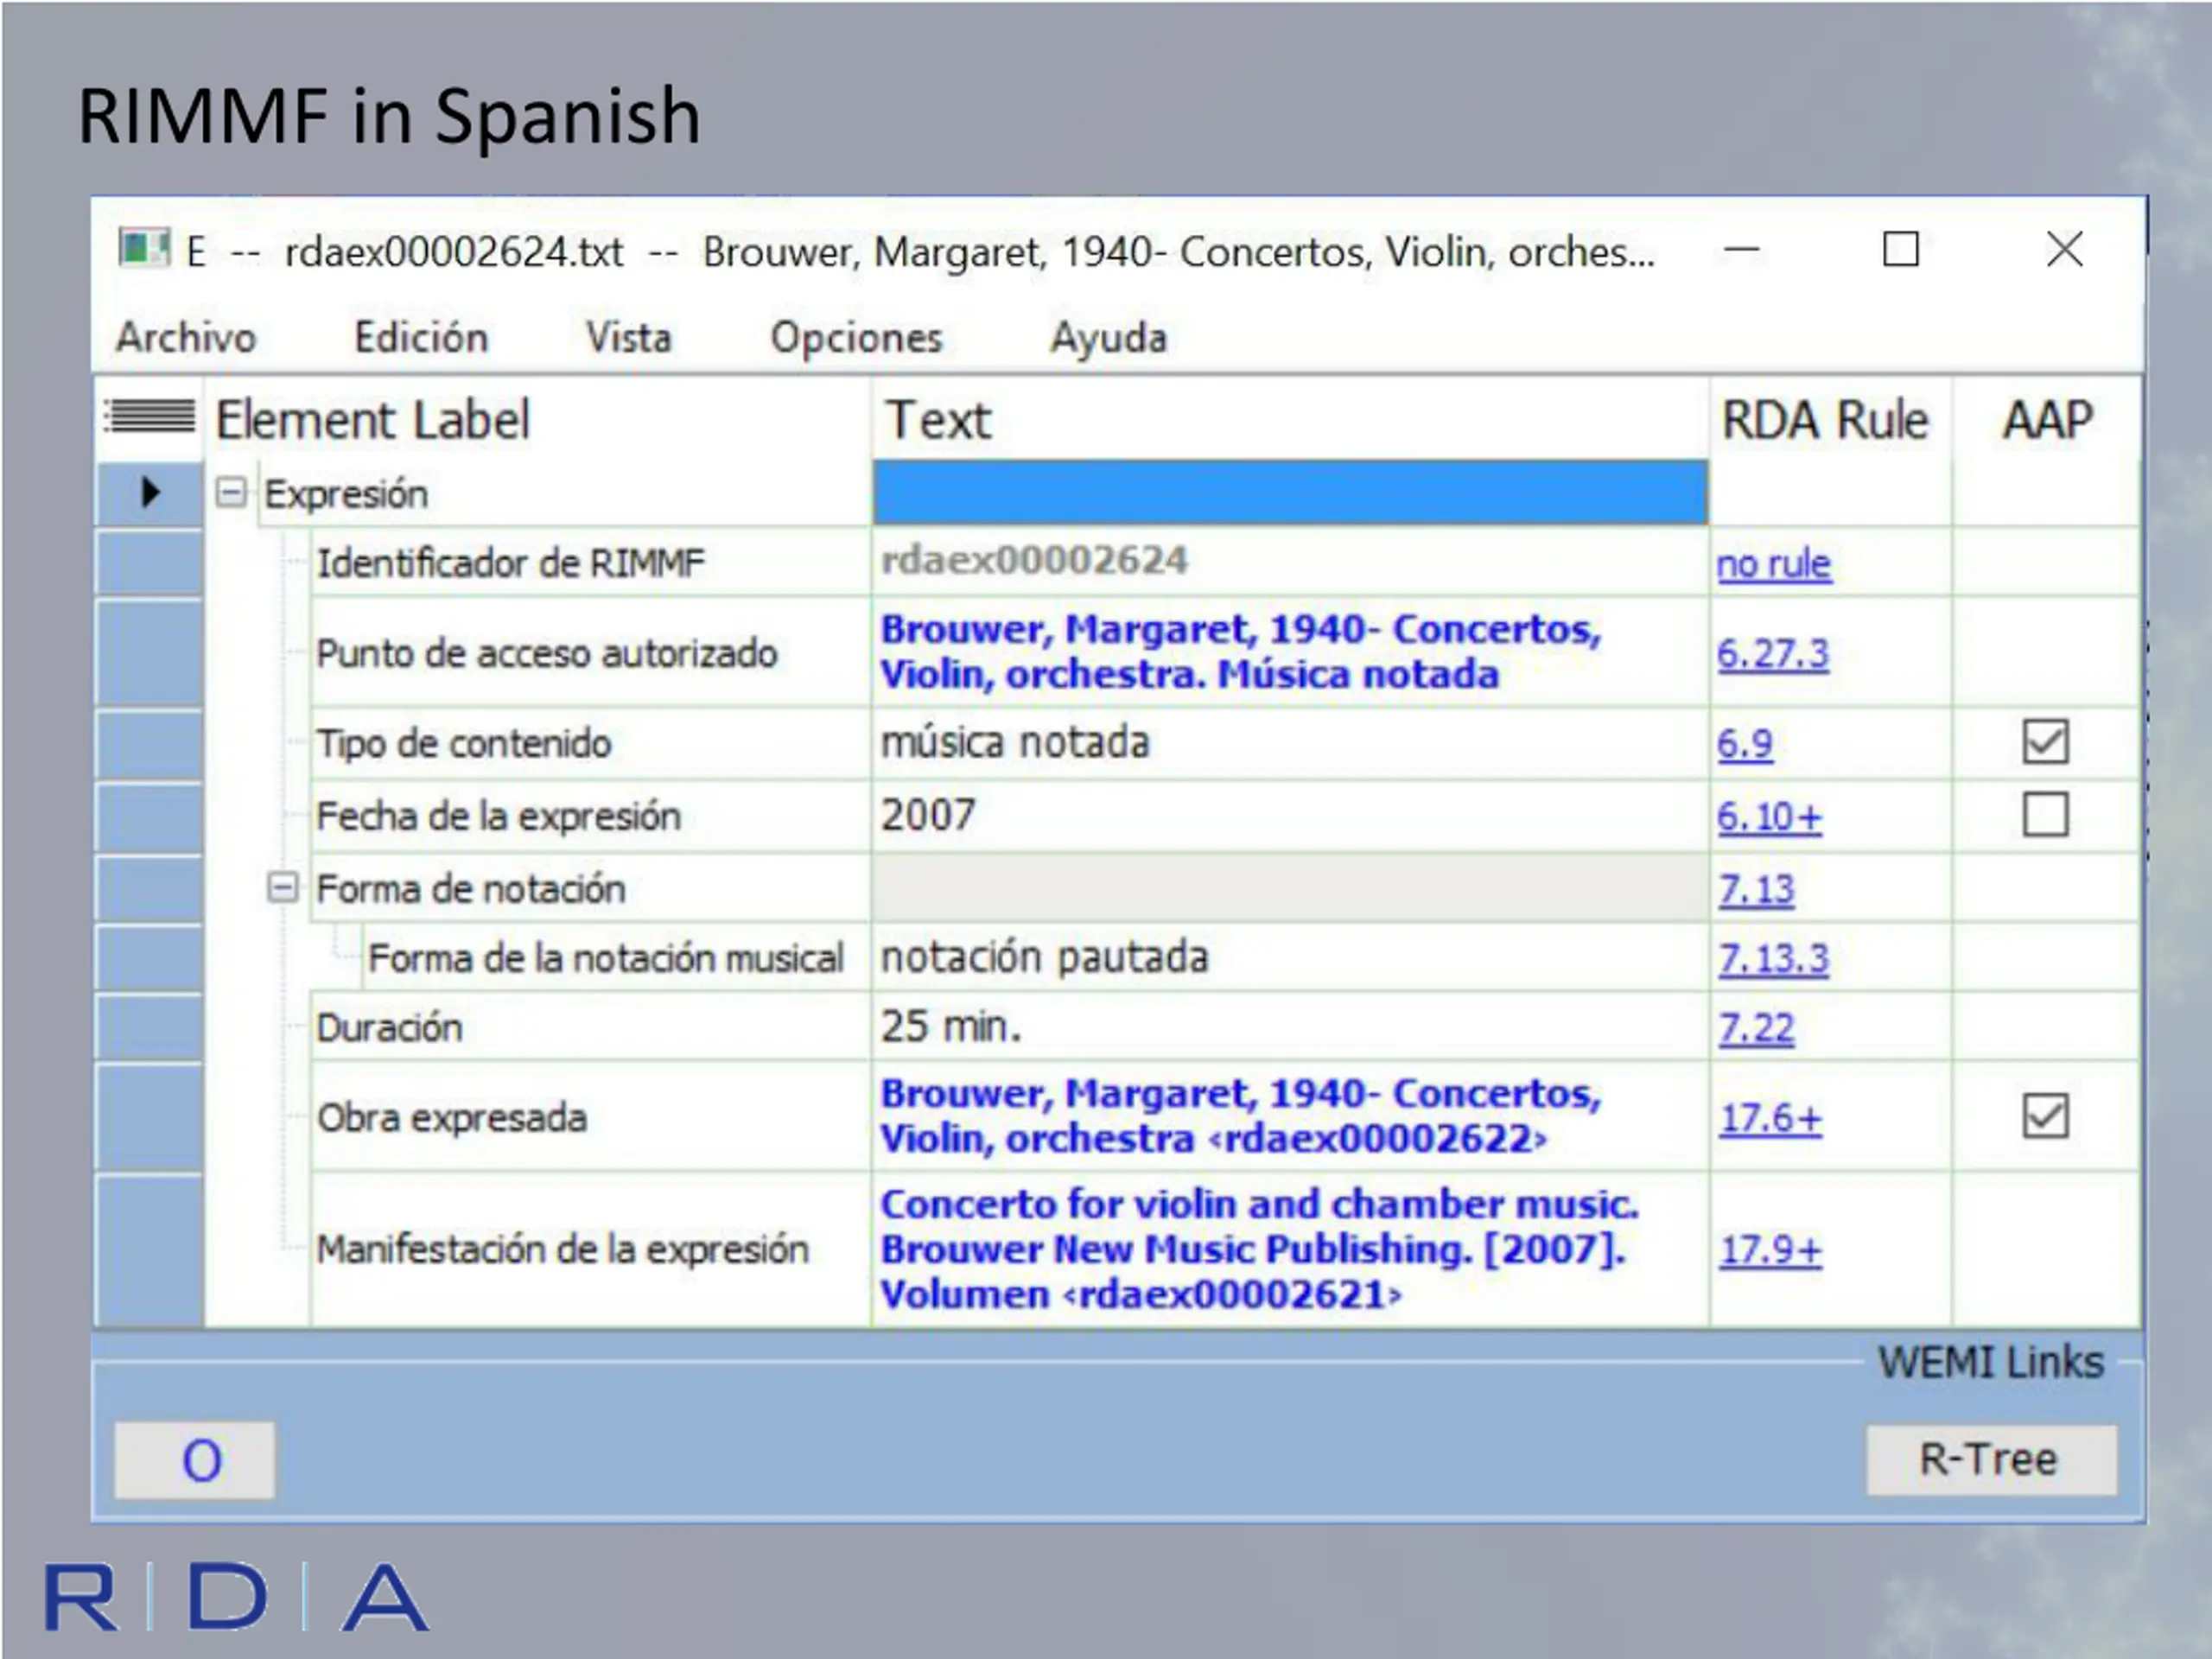Viewport: 2212px width, 1659px height.
Task: Select the highlighted blue Expresión text cell
Action: coord(1290,492)
